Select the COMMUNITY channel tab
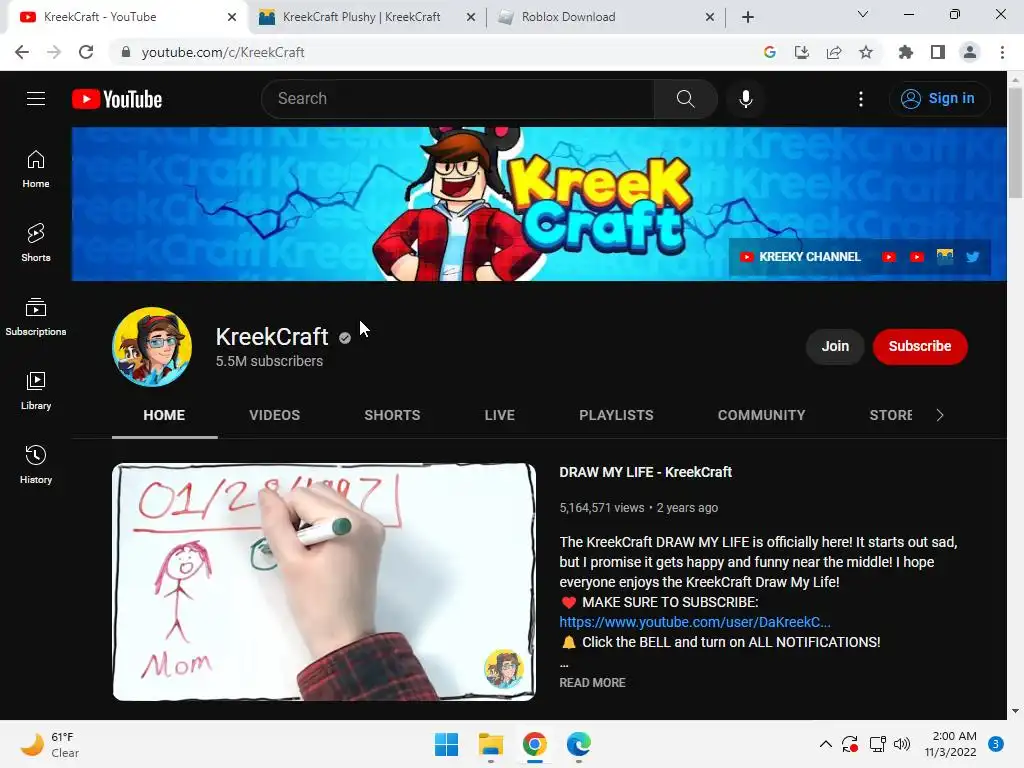 click(x=761, y=415)
